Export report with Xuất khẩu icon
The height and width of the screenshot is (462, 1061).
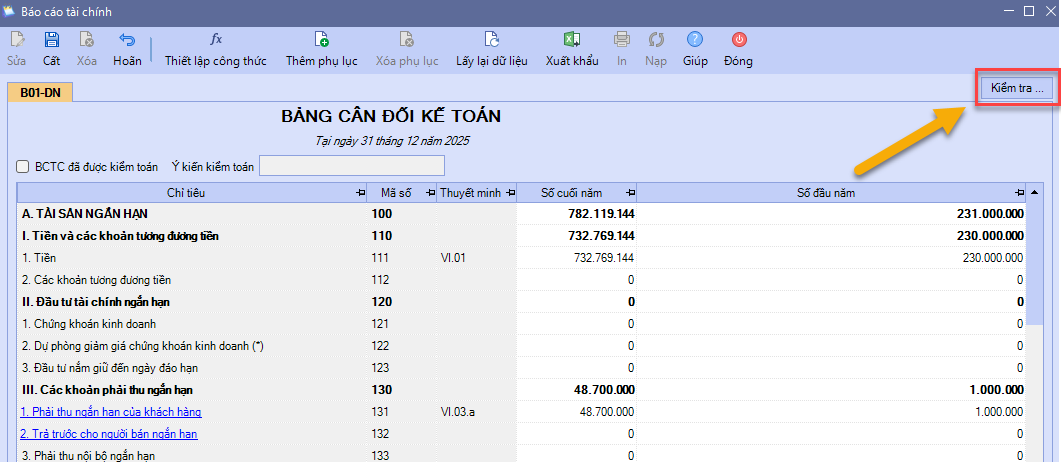coord(571,40)
